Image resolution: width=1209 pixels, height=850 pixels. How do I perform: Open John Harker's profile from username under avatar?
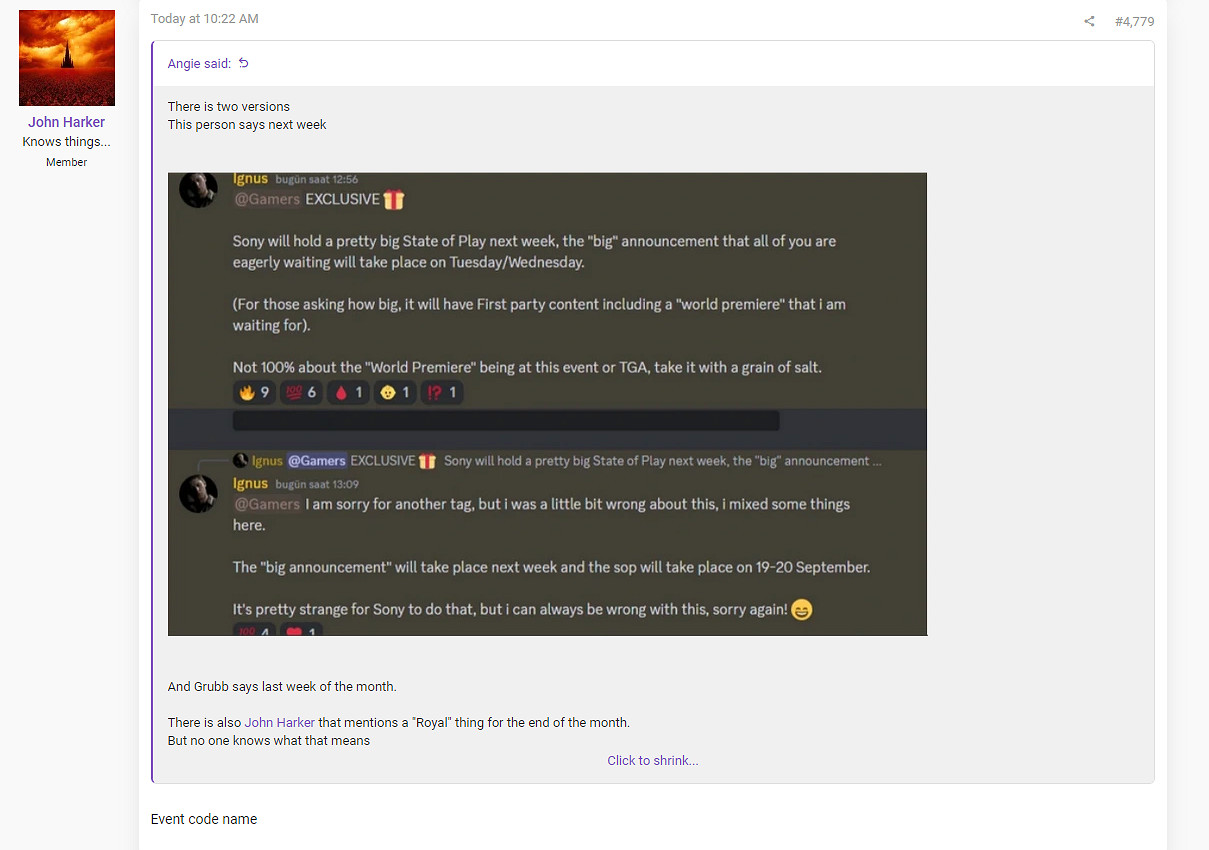pyautogui.click(x=66, y=122)
